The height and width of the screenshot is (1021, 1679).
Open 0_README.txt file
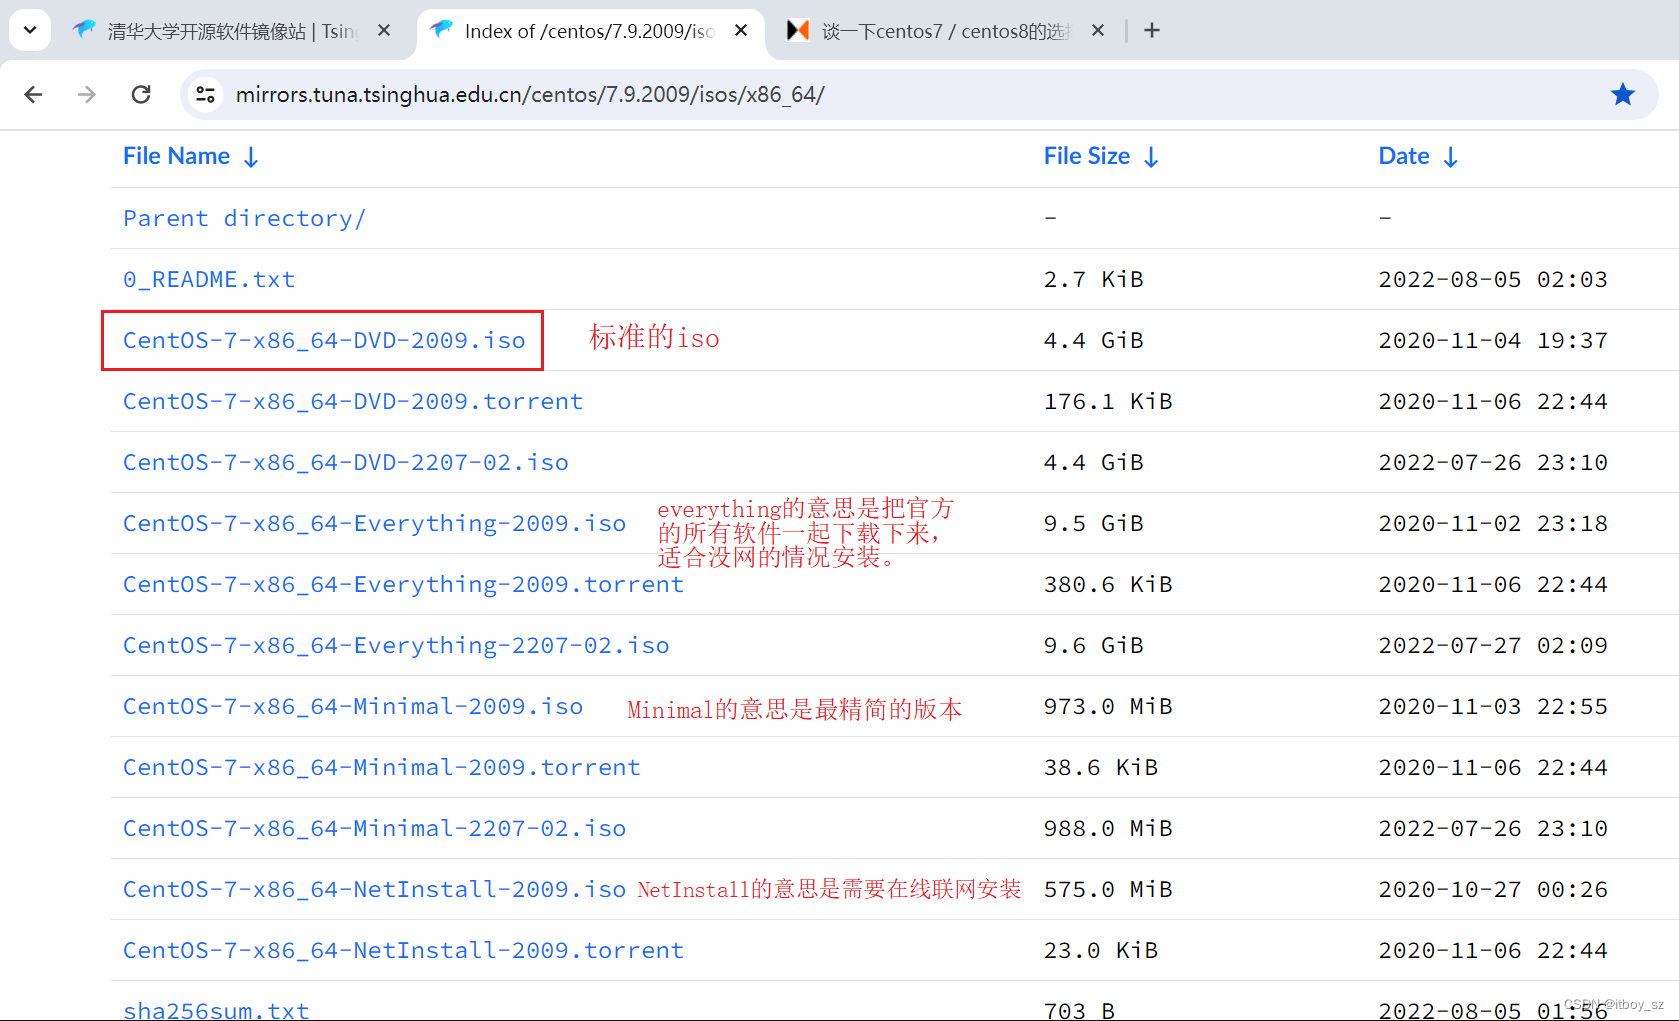pos(209,279)
